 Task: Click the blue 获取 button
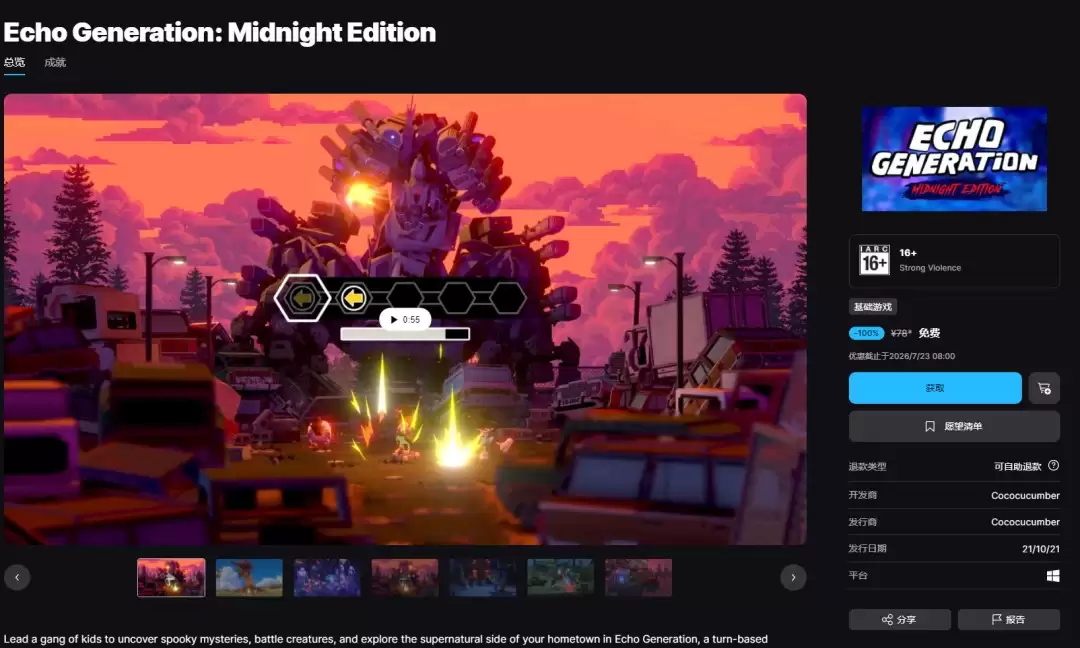935,388
